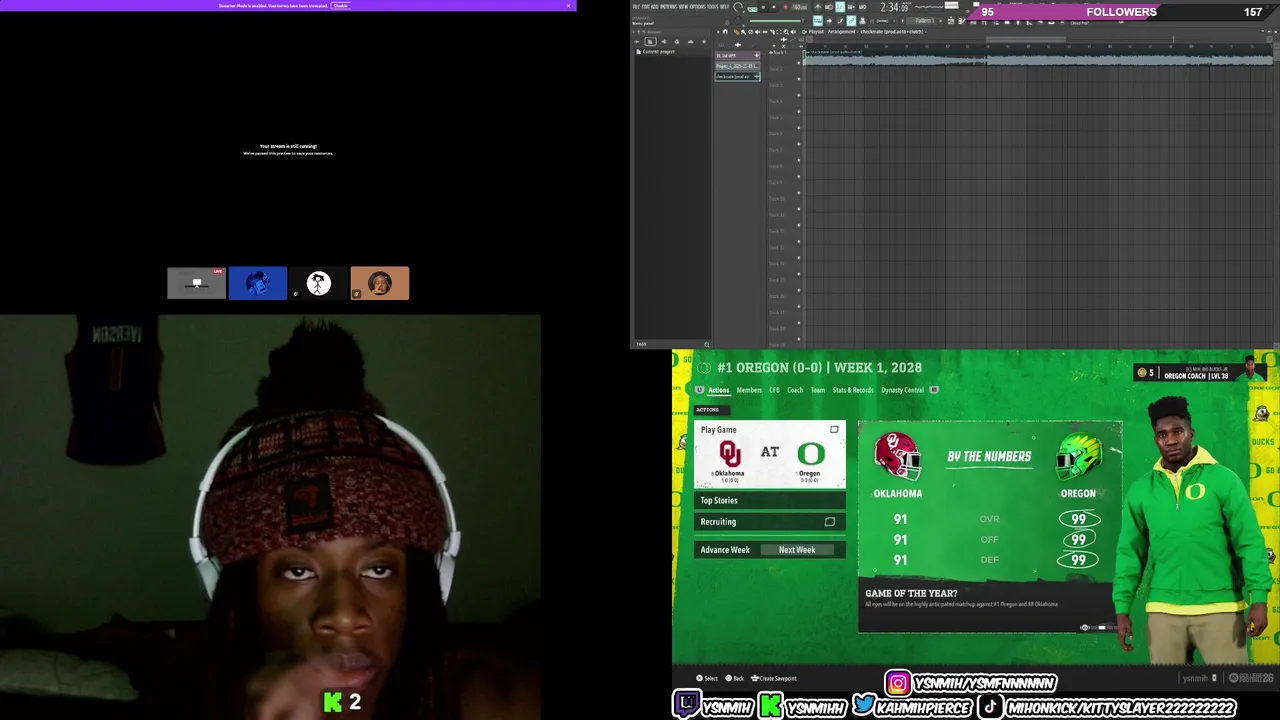Click Disable in Streamer Mode banner

[341, 5]
